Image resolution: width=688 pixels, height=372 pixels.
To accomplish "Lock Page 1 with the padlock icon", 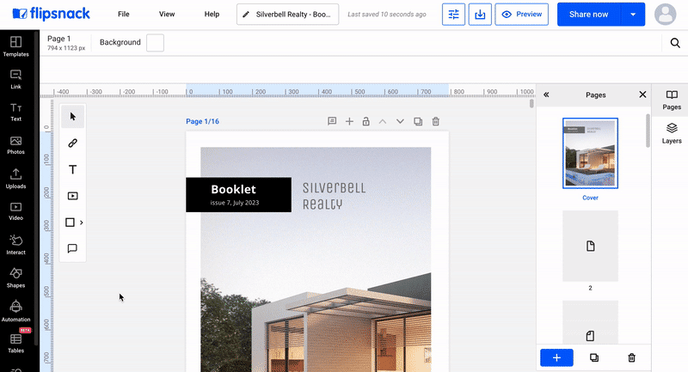I will click(366, 121).
